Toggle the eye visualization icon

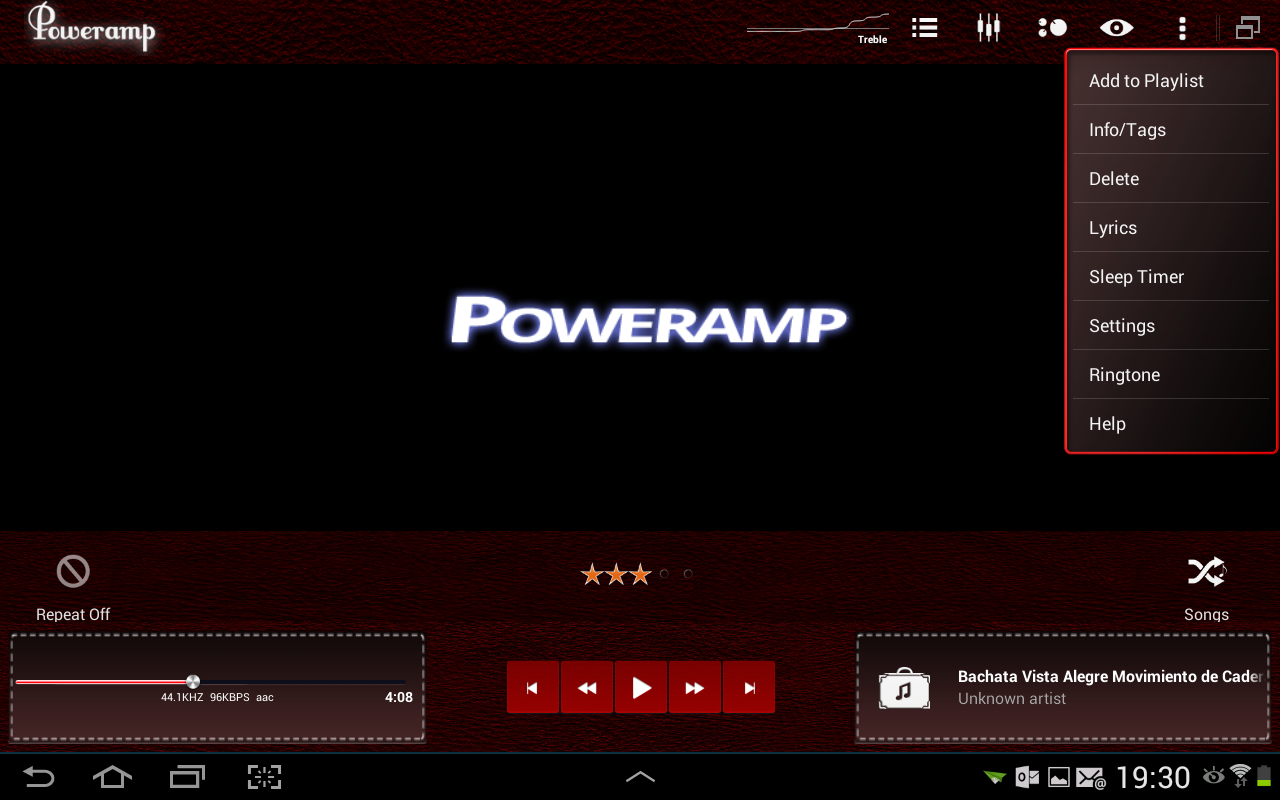pyautogui.click(x=1116, y=28)
